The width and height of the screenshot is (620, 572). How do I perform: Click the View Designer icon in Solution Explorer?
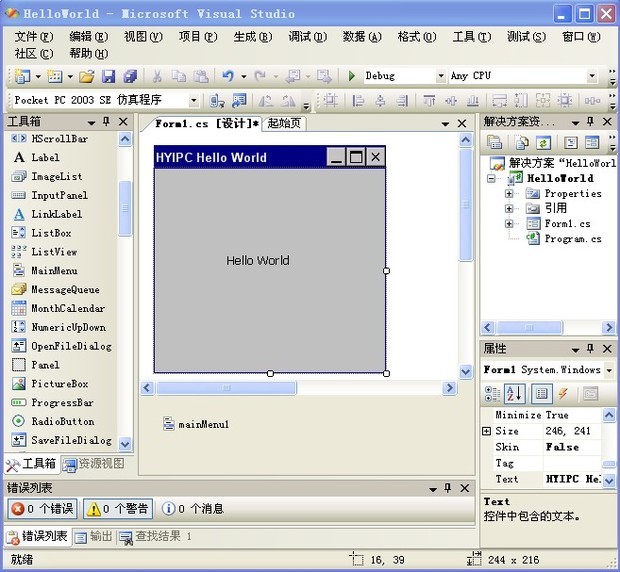pyautogui.click(x=592, y=143)
